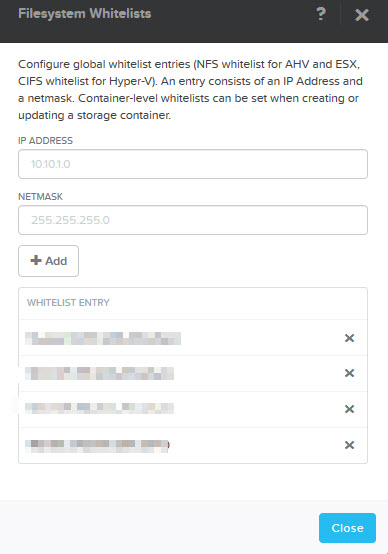Click the Filesystem Whitelists dialog title
The height and width of the screenshot is (554, 388).
click(x=84, y=14)
